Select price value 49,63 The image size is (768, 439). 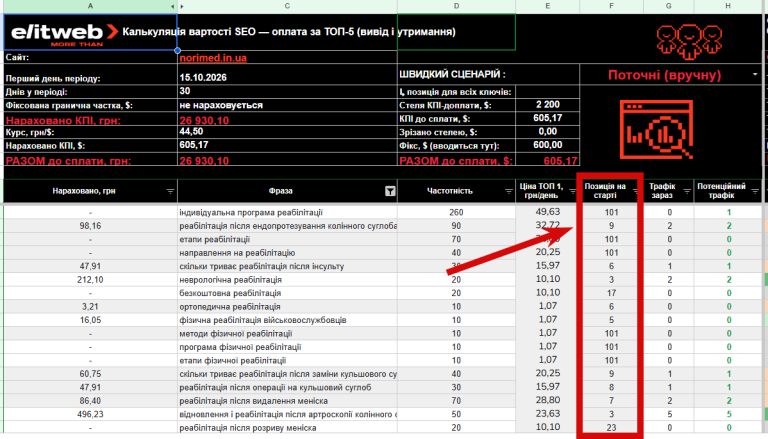(548, 212)
